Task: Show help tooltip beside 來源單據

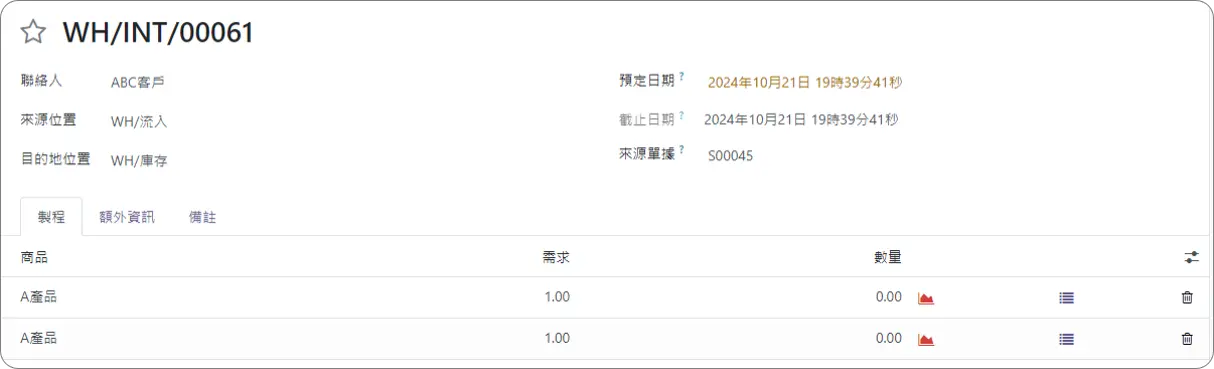Action: (682, 150)
